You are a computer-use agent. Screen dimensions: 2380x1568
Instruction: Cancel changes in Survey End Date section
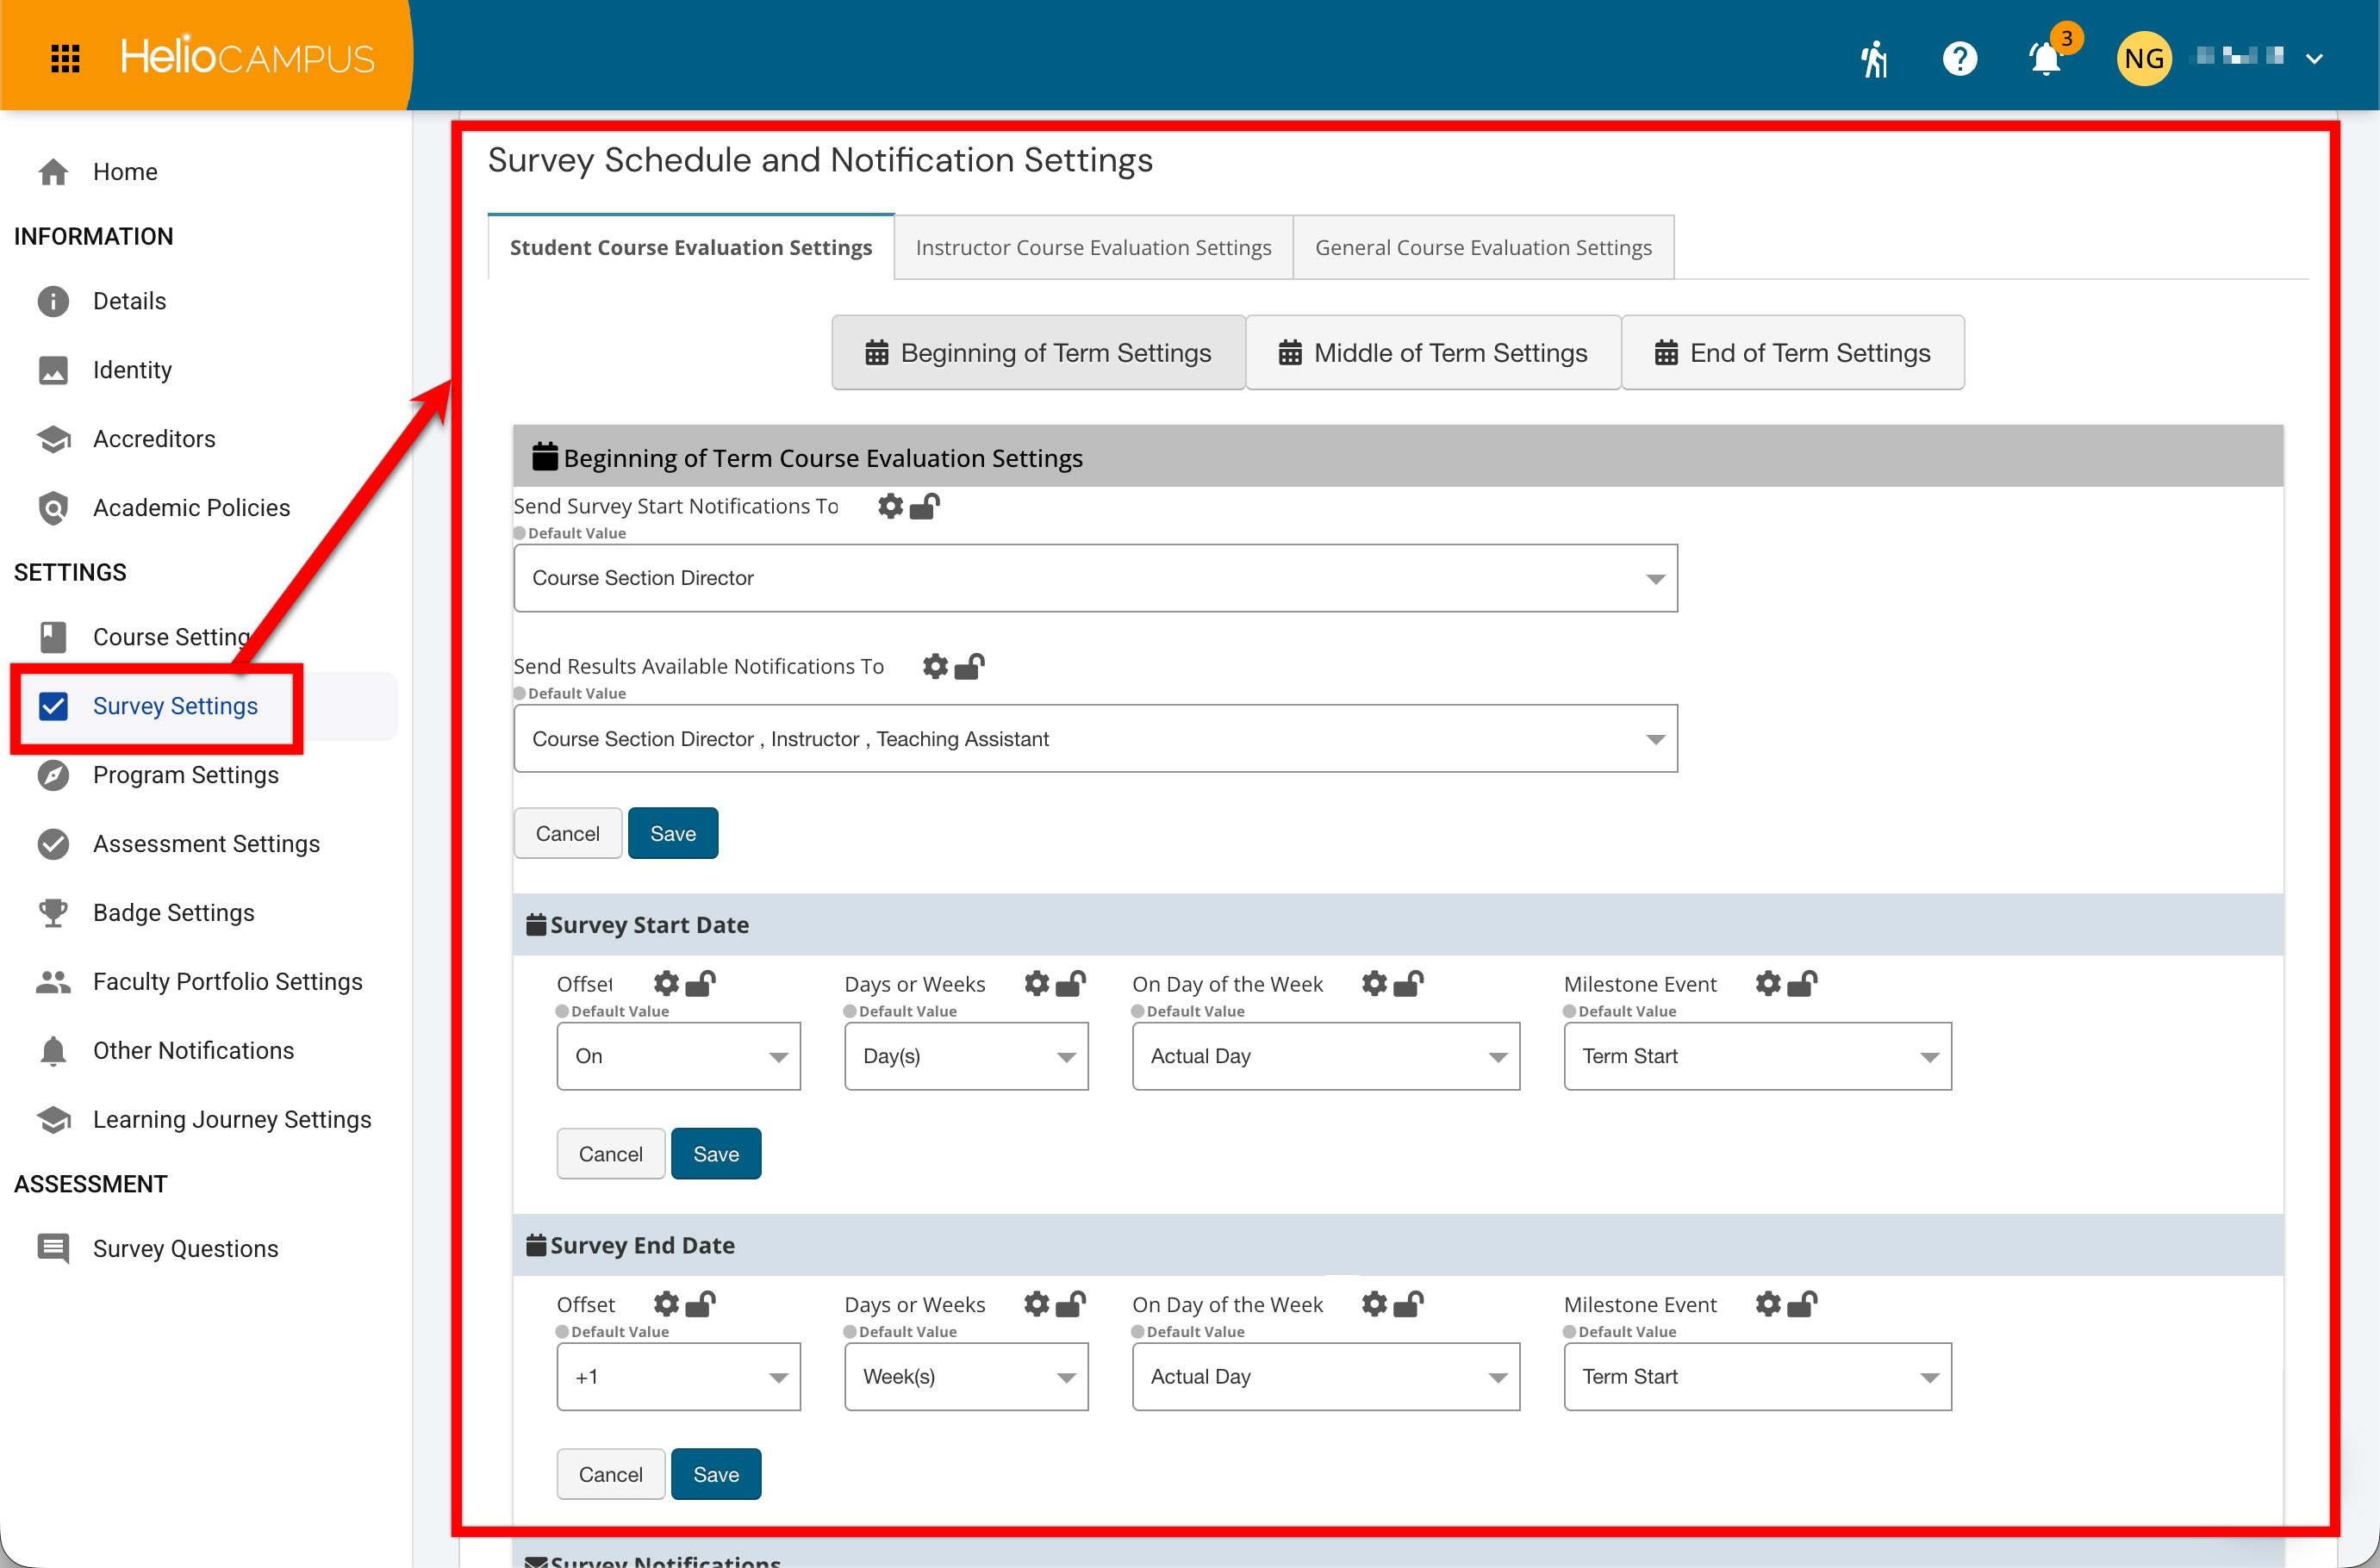(610, 1475)
